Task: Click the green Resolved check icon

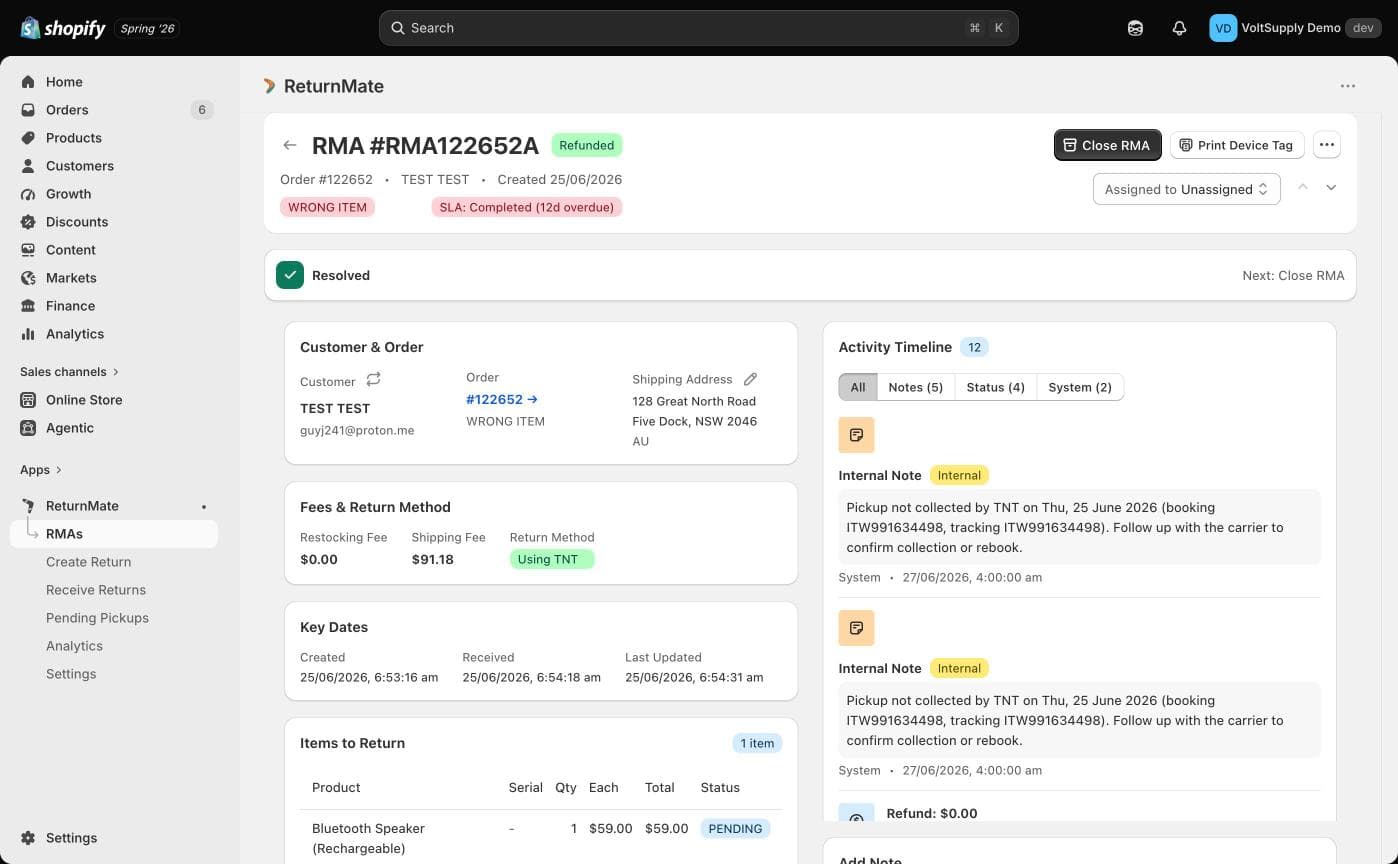Action: click(x=290, y=275)
